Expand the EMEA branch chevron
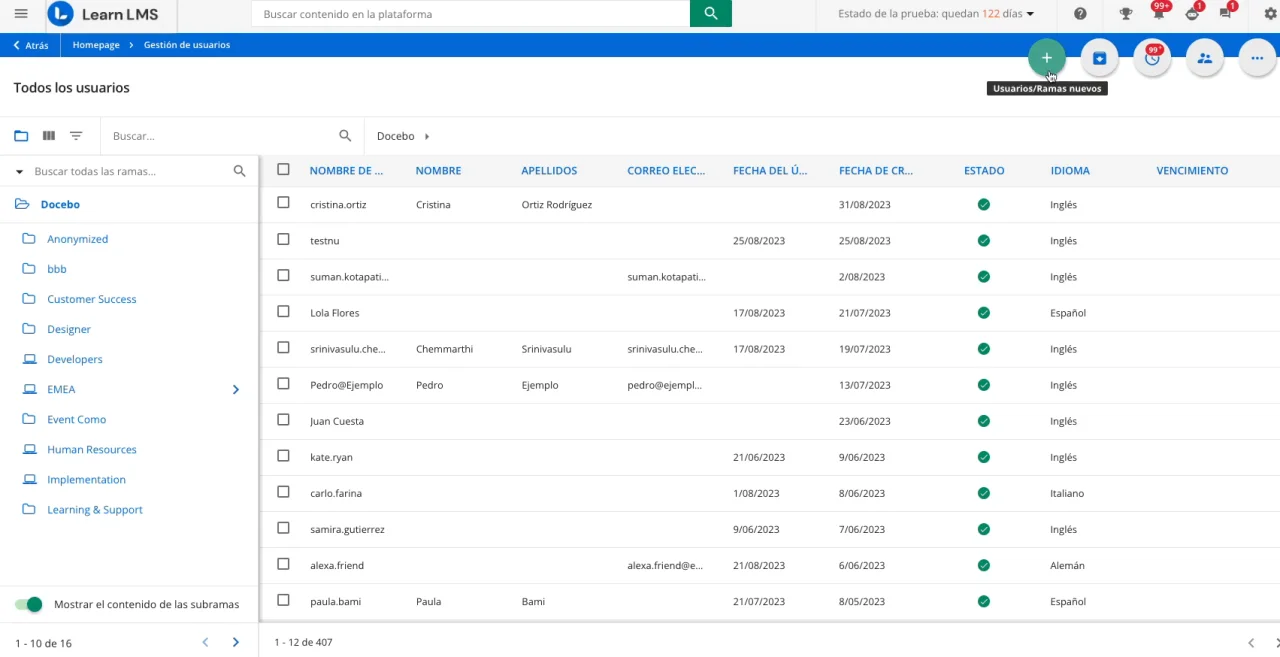 pyautogui.click(x=236, y=390)
